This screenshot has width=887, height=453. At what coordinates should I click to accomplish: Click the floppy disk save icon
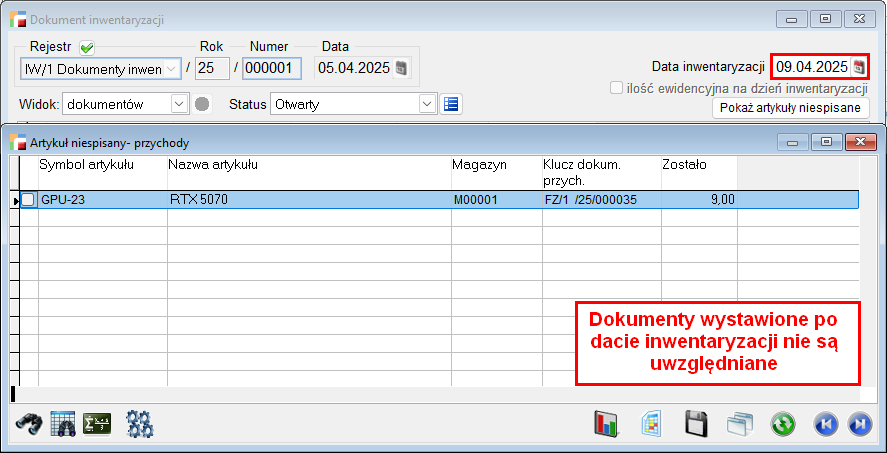coord(697,423)
